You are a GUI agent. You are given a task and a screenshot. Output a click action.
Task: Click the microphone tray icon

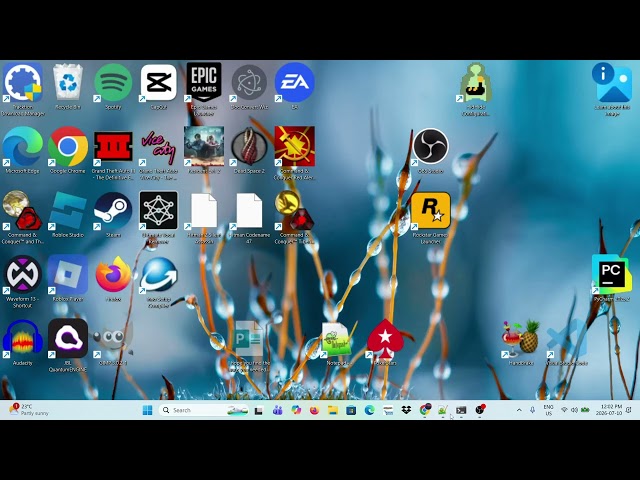coord(532,410)
